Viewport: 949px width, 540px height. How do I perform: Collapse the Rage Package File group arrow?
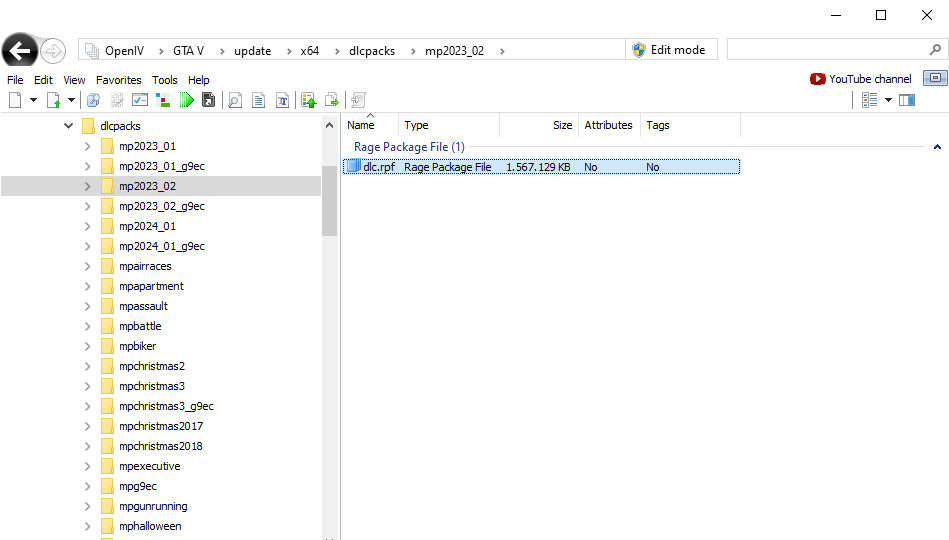pyautogui.click(x=937, y=147)
